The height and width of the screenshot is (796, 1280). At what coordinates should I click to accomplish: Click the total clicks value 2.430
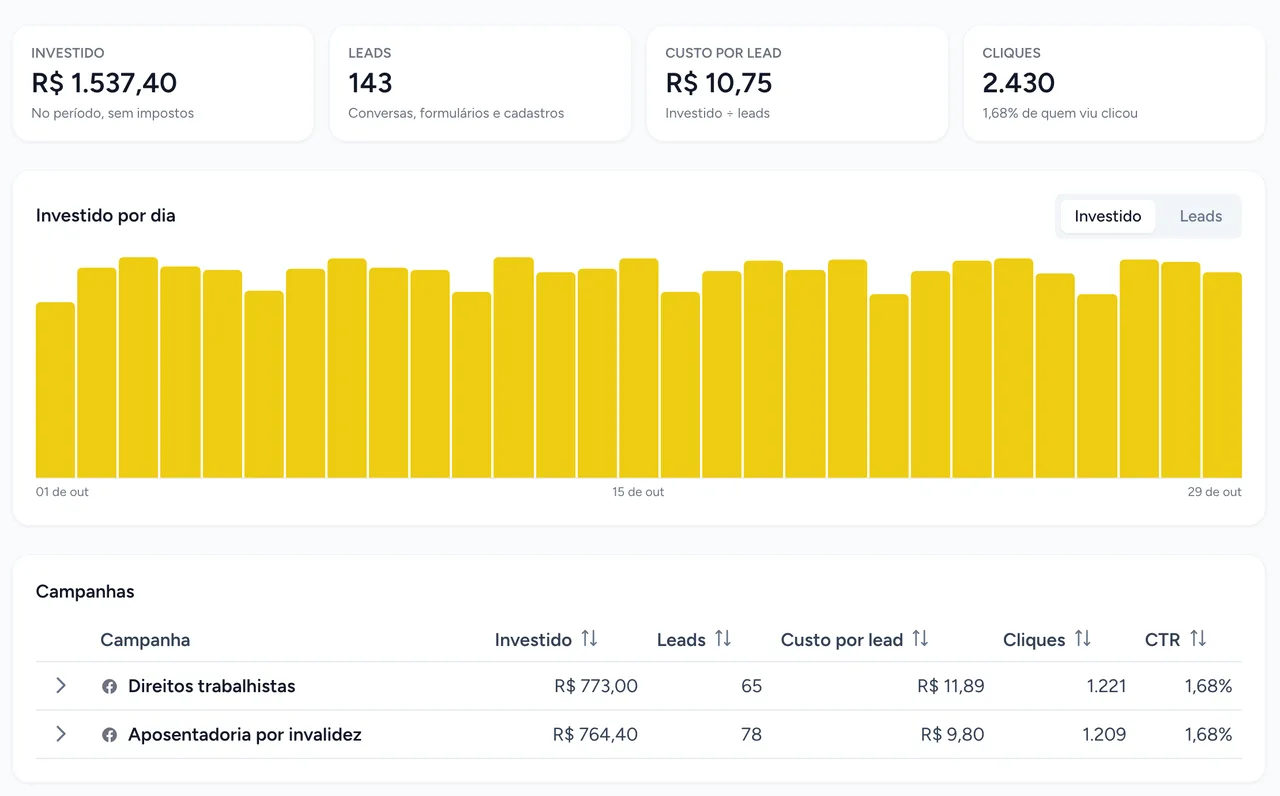1019,82
